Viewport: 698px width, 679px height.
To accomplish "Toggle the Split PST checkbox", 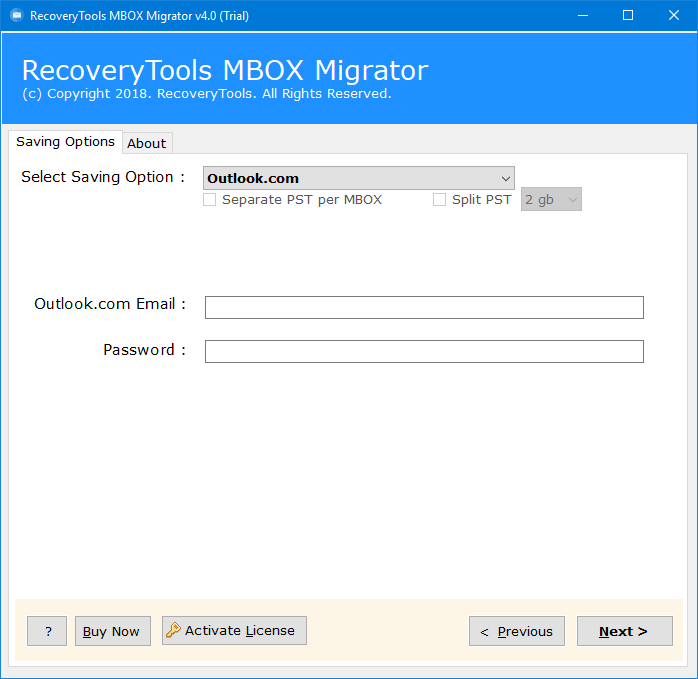I will (439, 199).
